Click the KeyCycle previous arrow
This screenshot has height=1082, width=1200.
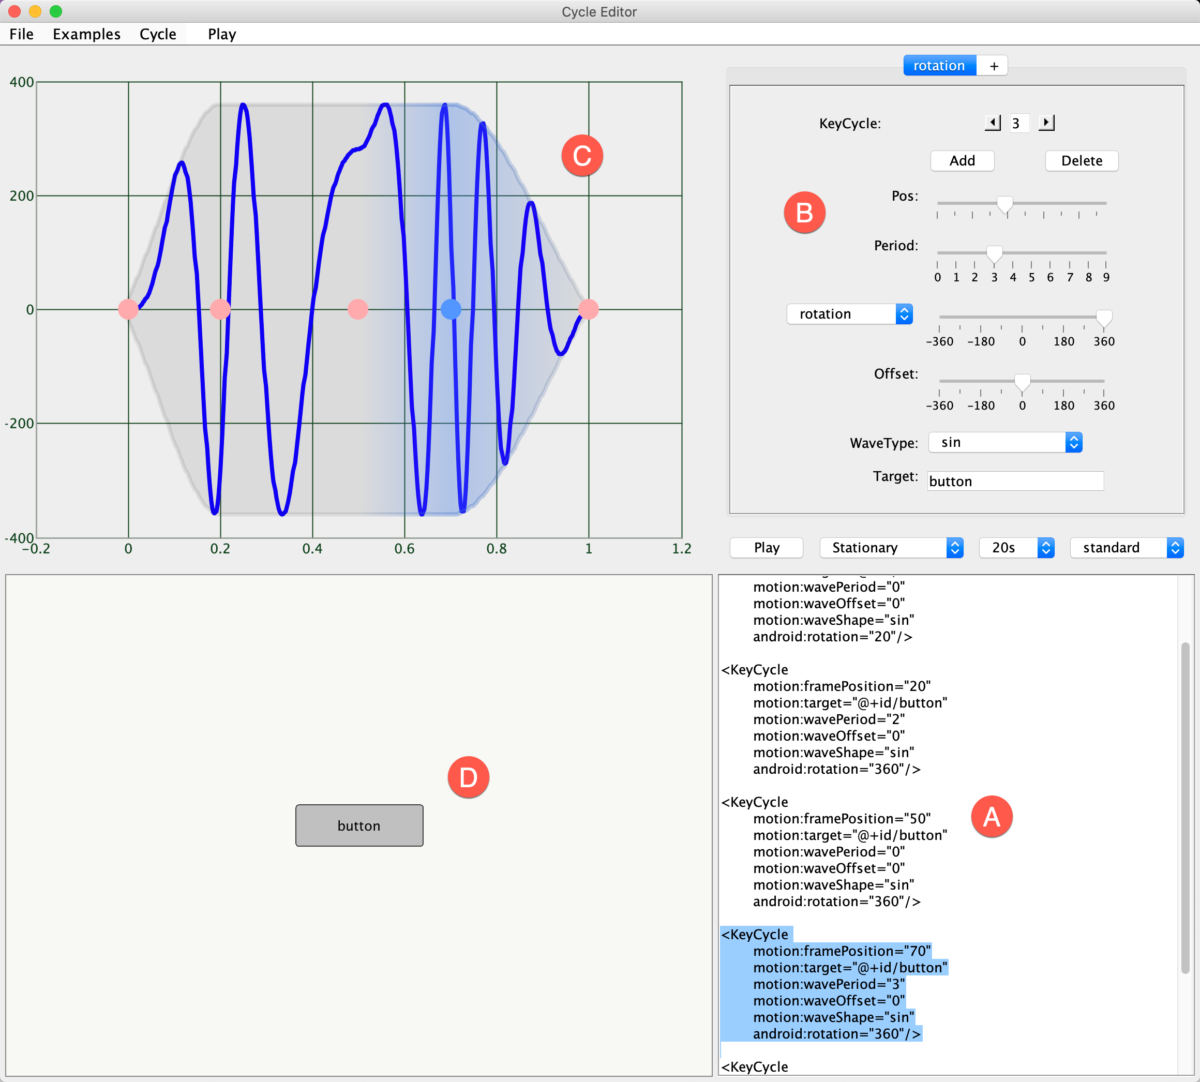click(x=991, y=122)
